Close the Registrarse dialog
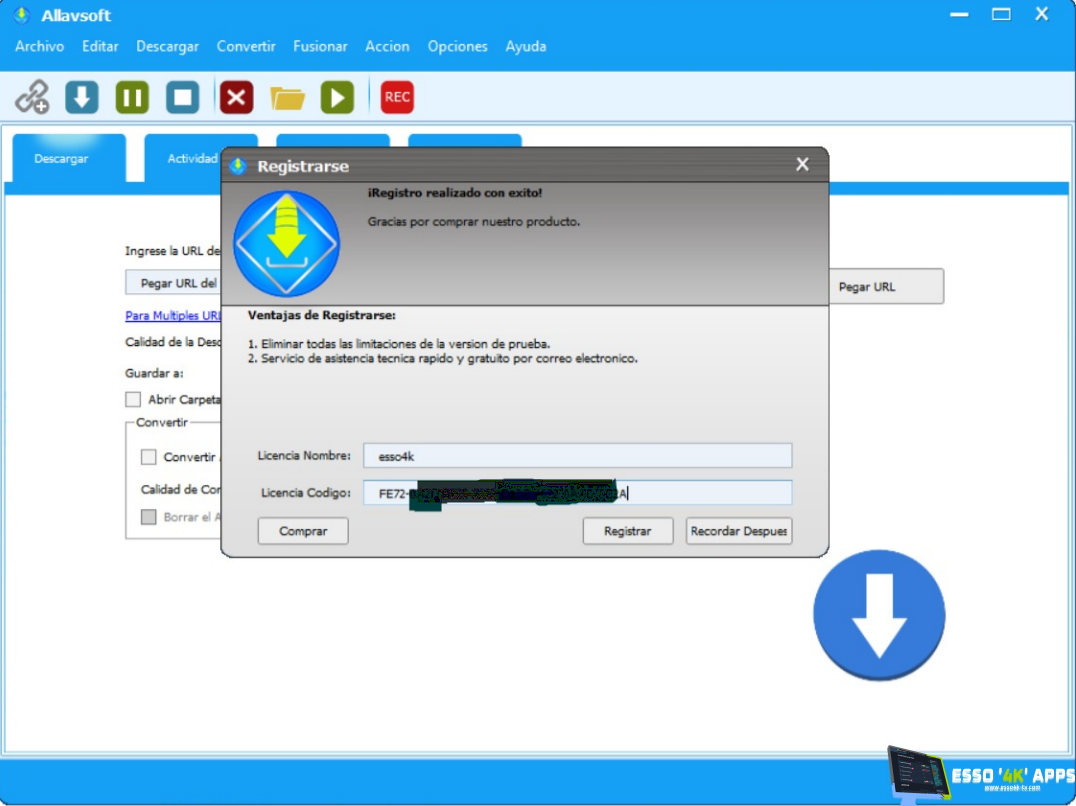The image size is (1076, 806). [802, 165]
